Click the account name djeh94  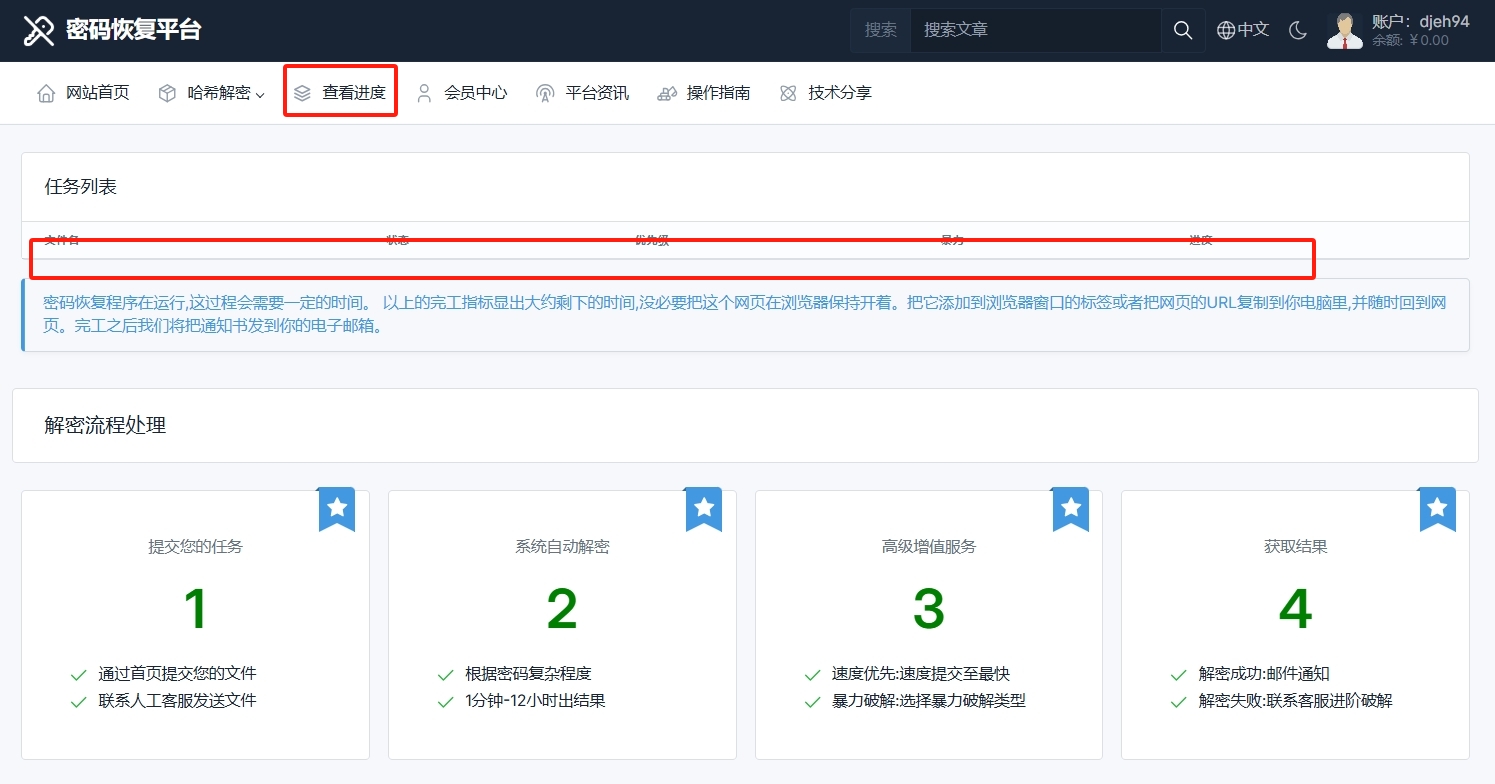[x=1444, y=21]
